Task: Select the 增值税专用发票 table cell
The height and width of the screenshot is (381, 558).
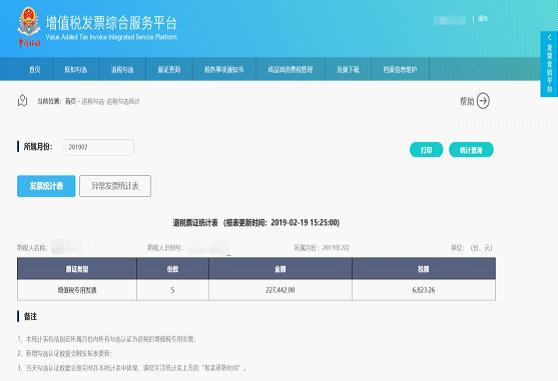Action: click(77, 290)
